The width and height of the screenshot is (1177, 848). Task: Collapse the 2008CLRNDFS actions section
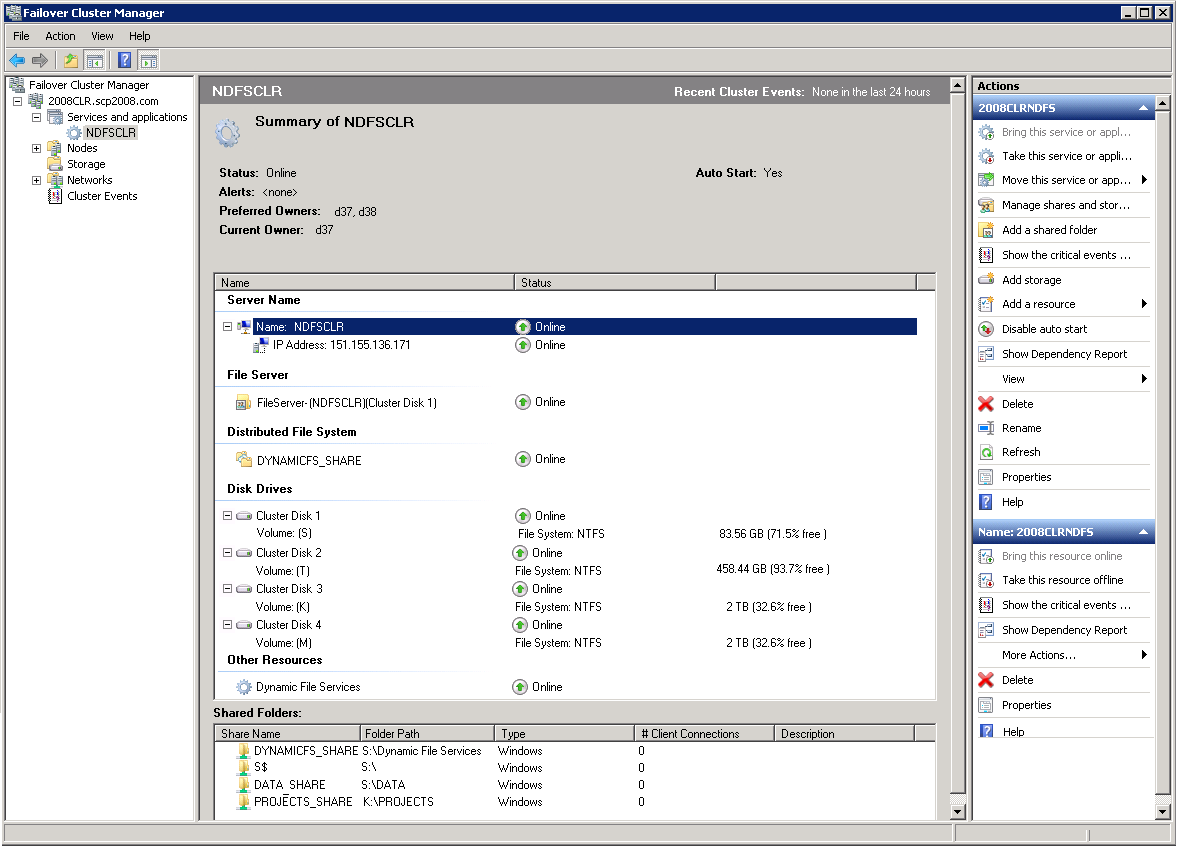tap(1143, 108)
